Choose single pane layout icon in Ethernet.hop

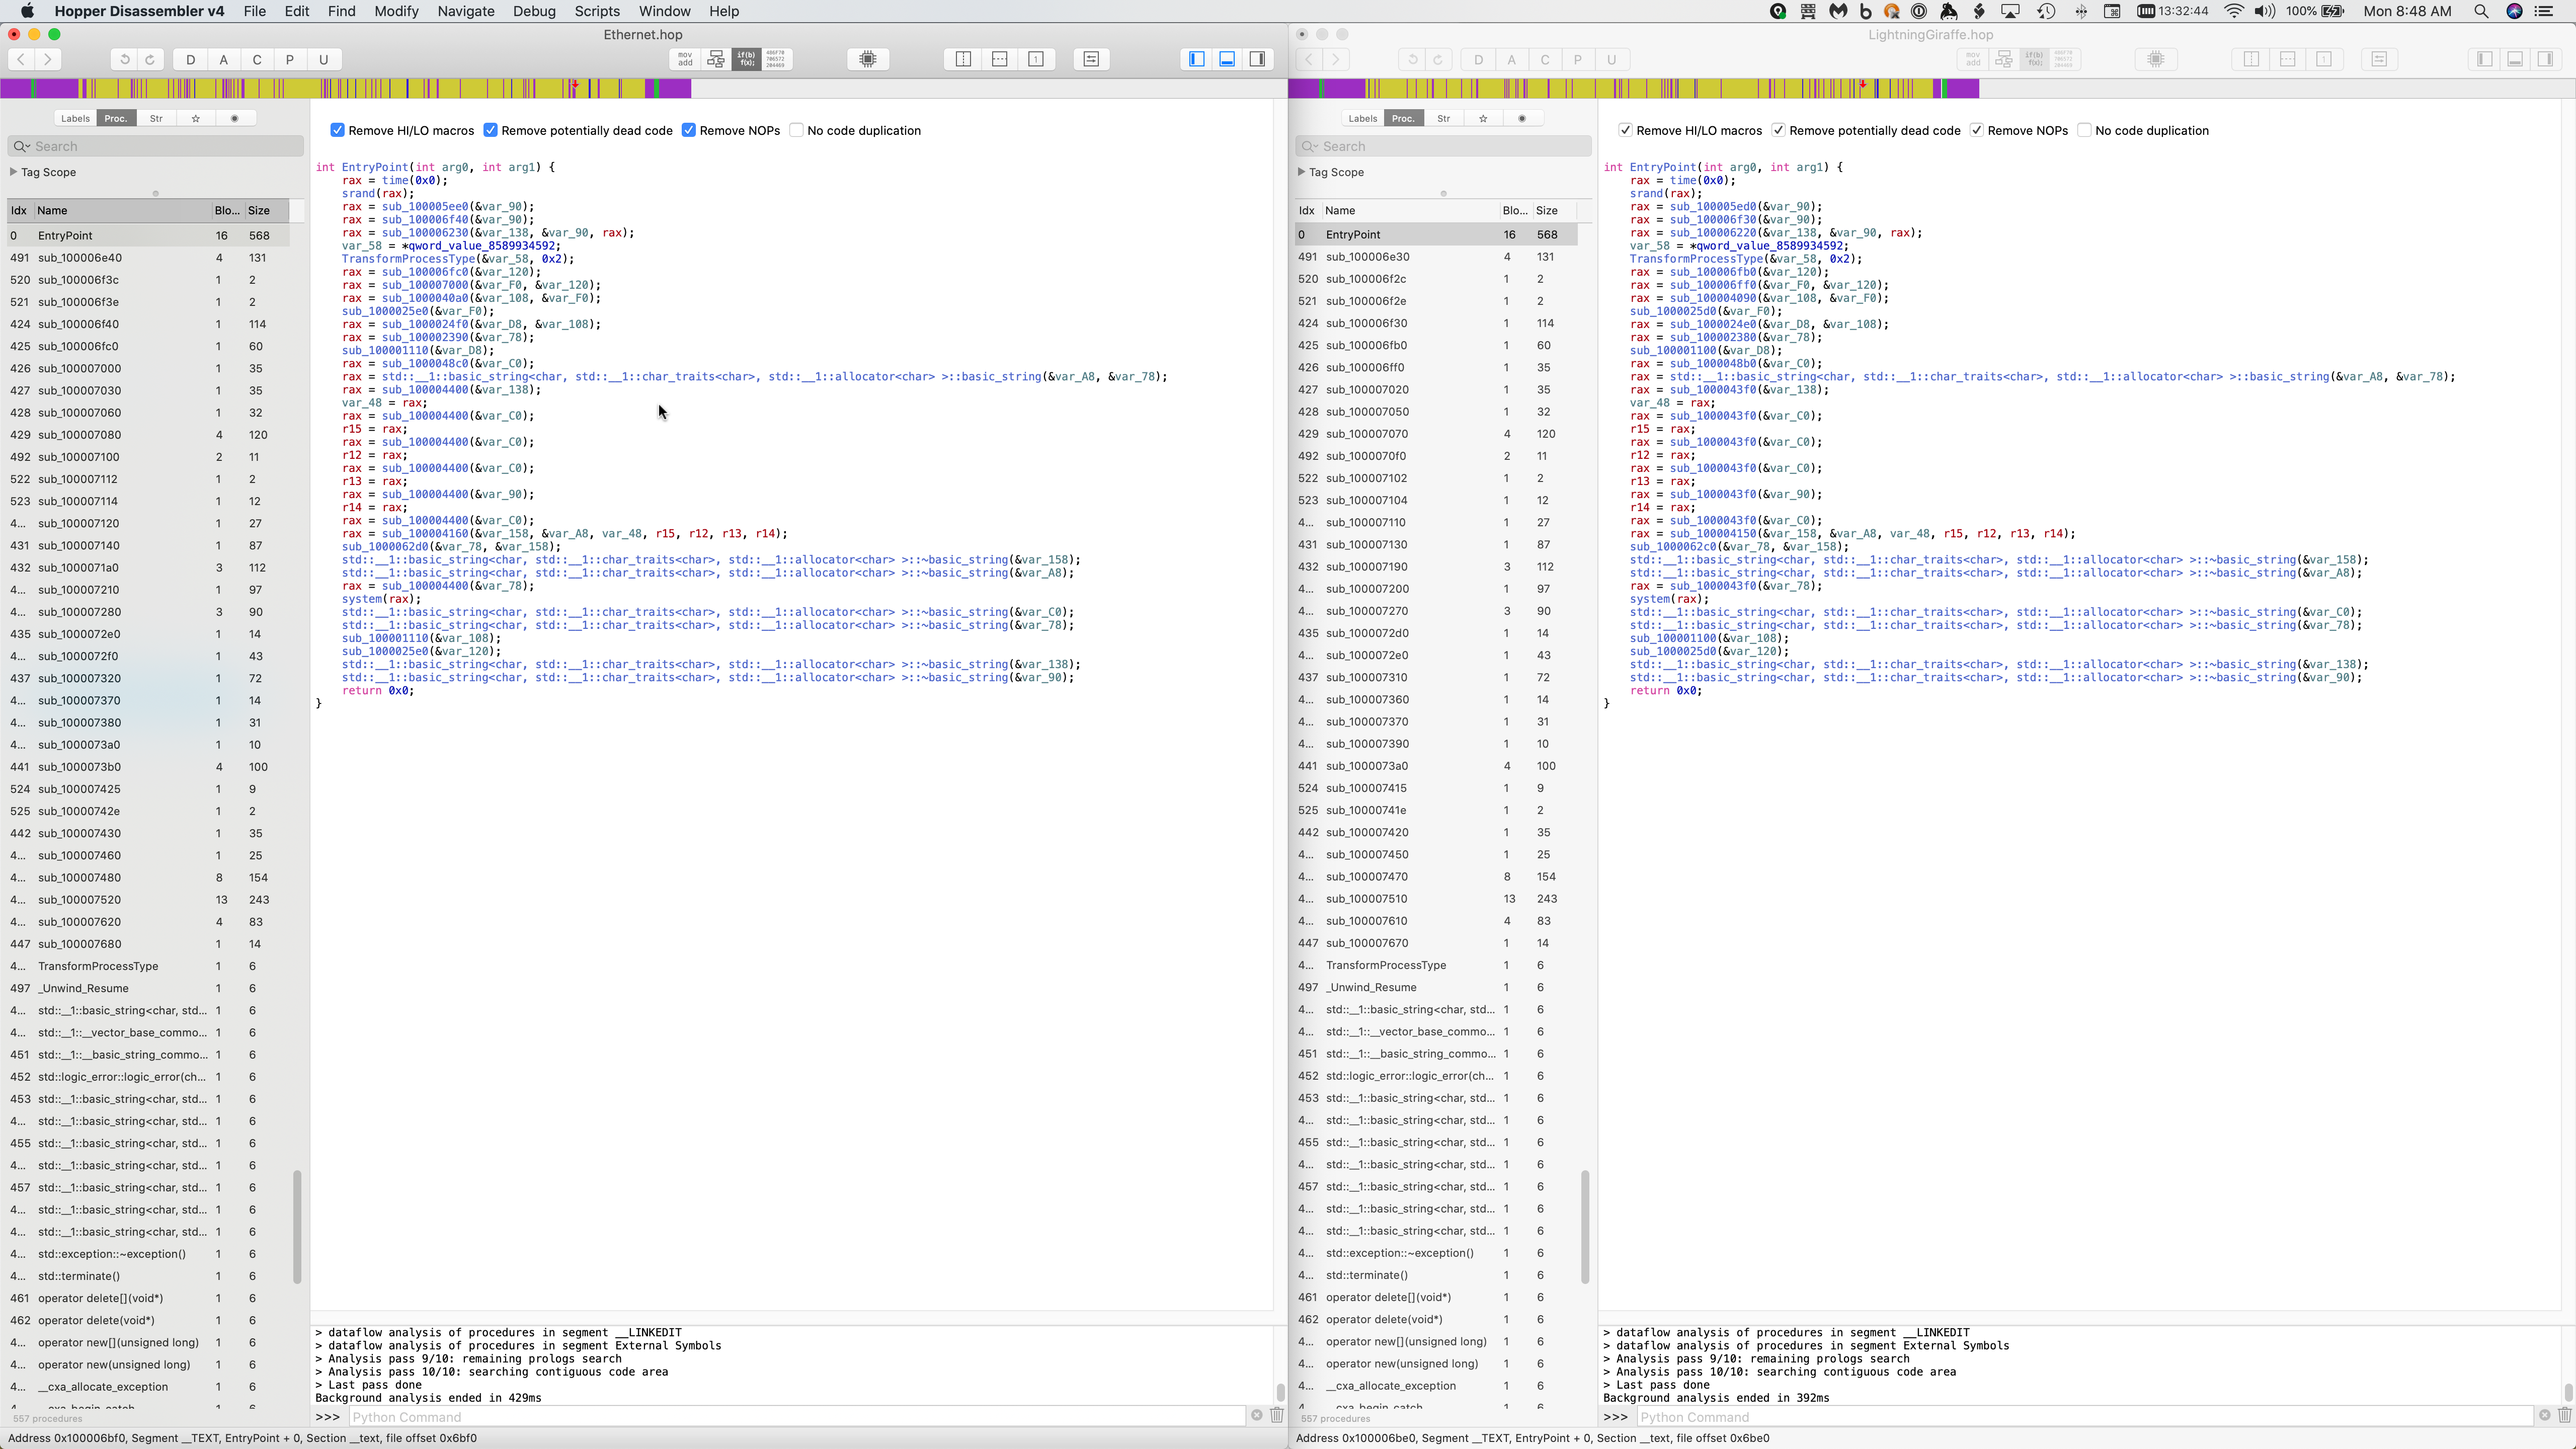pos(1036,59)
